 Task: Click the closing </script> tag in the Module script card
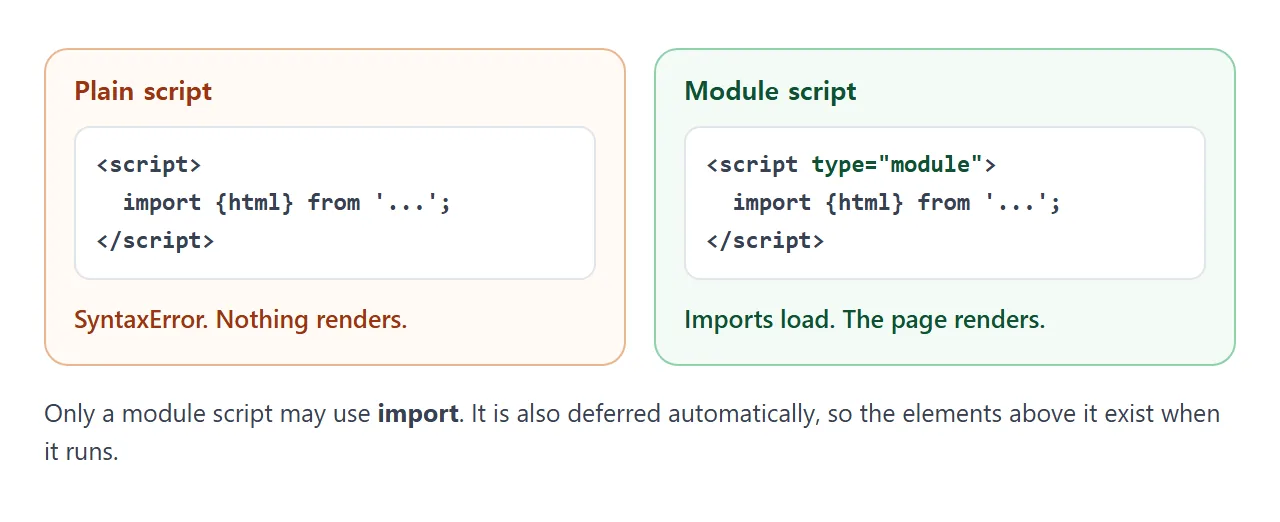765,240
